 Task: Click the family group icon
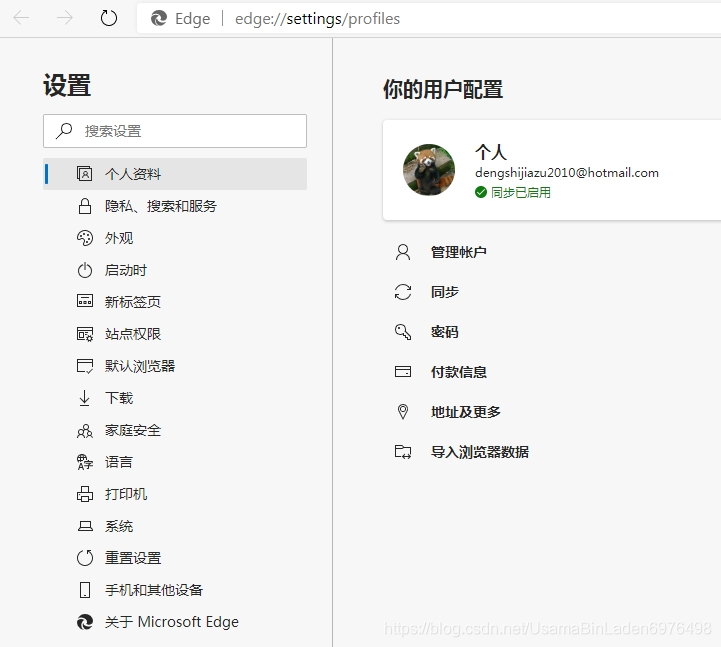pos(85,431)
